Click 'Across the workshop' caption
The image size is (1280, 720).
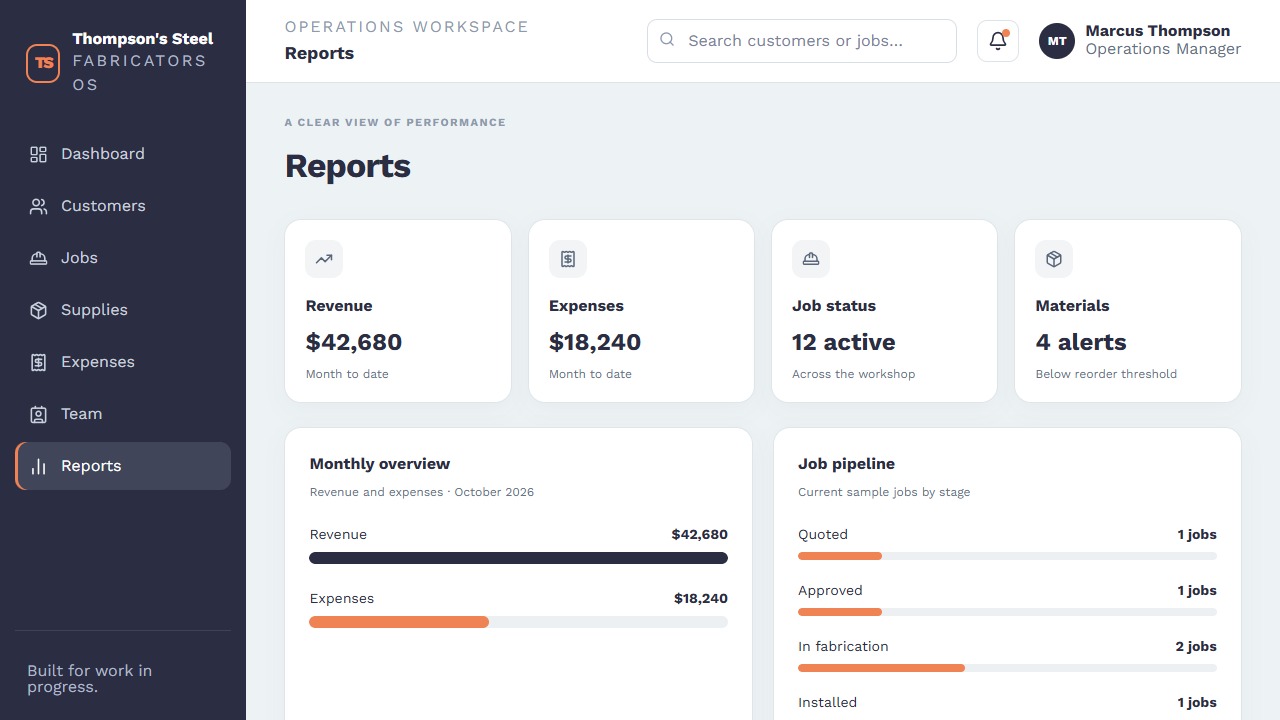coord(854,374)
